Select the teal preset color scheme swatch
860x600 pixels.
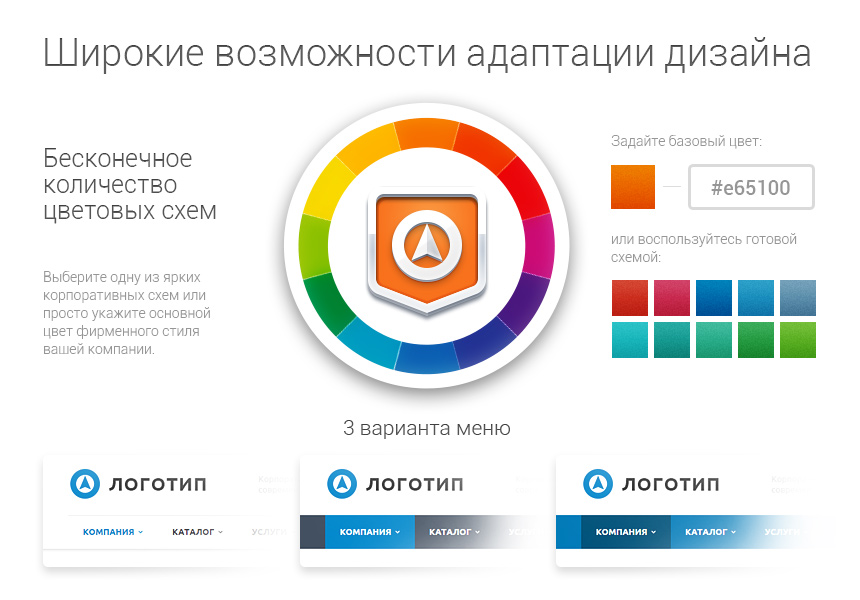tap(627, 340)
